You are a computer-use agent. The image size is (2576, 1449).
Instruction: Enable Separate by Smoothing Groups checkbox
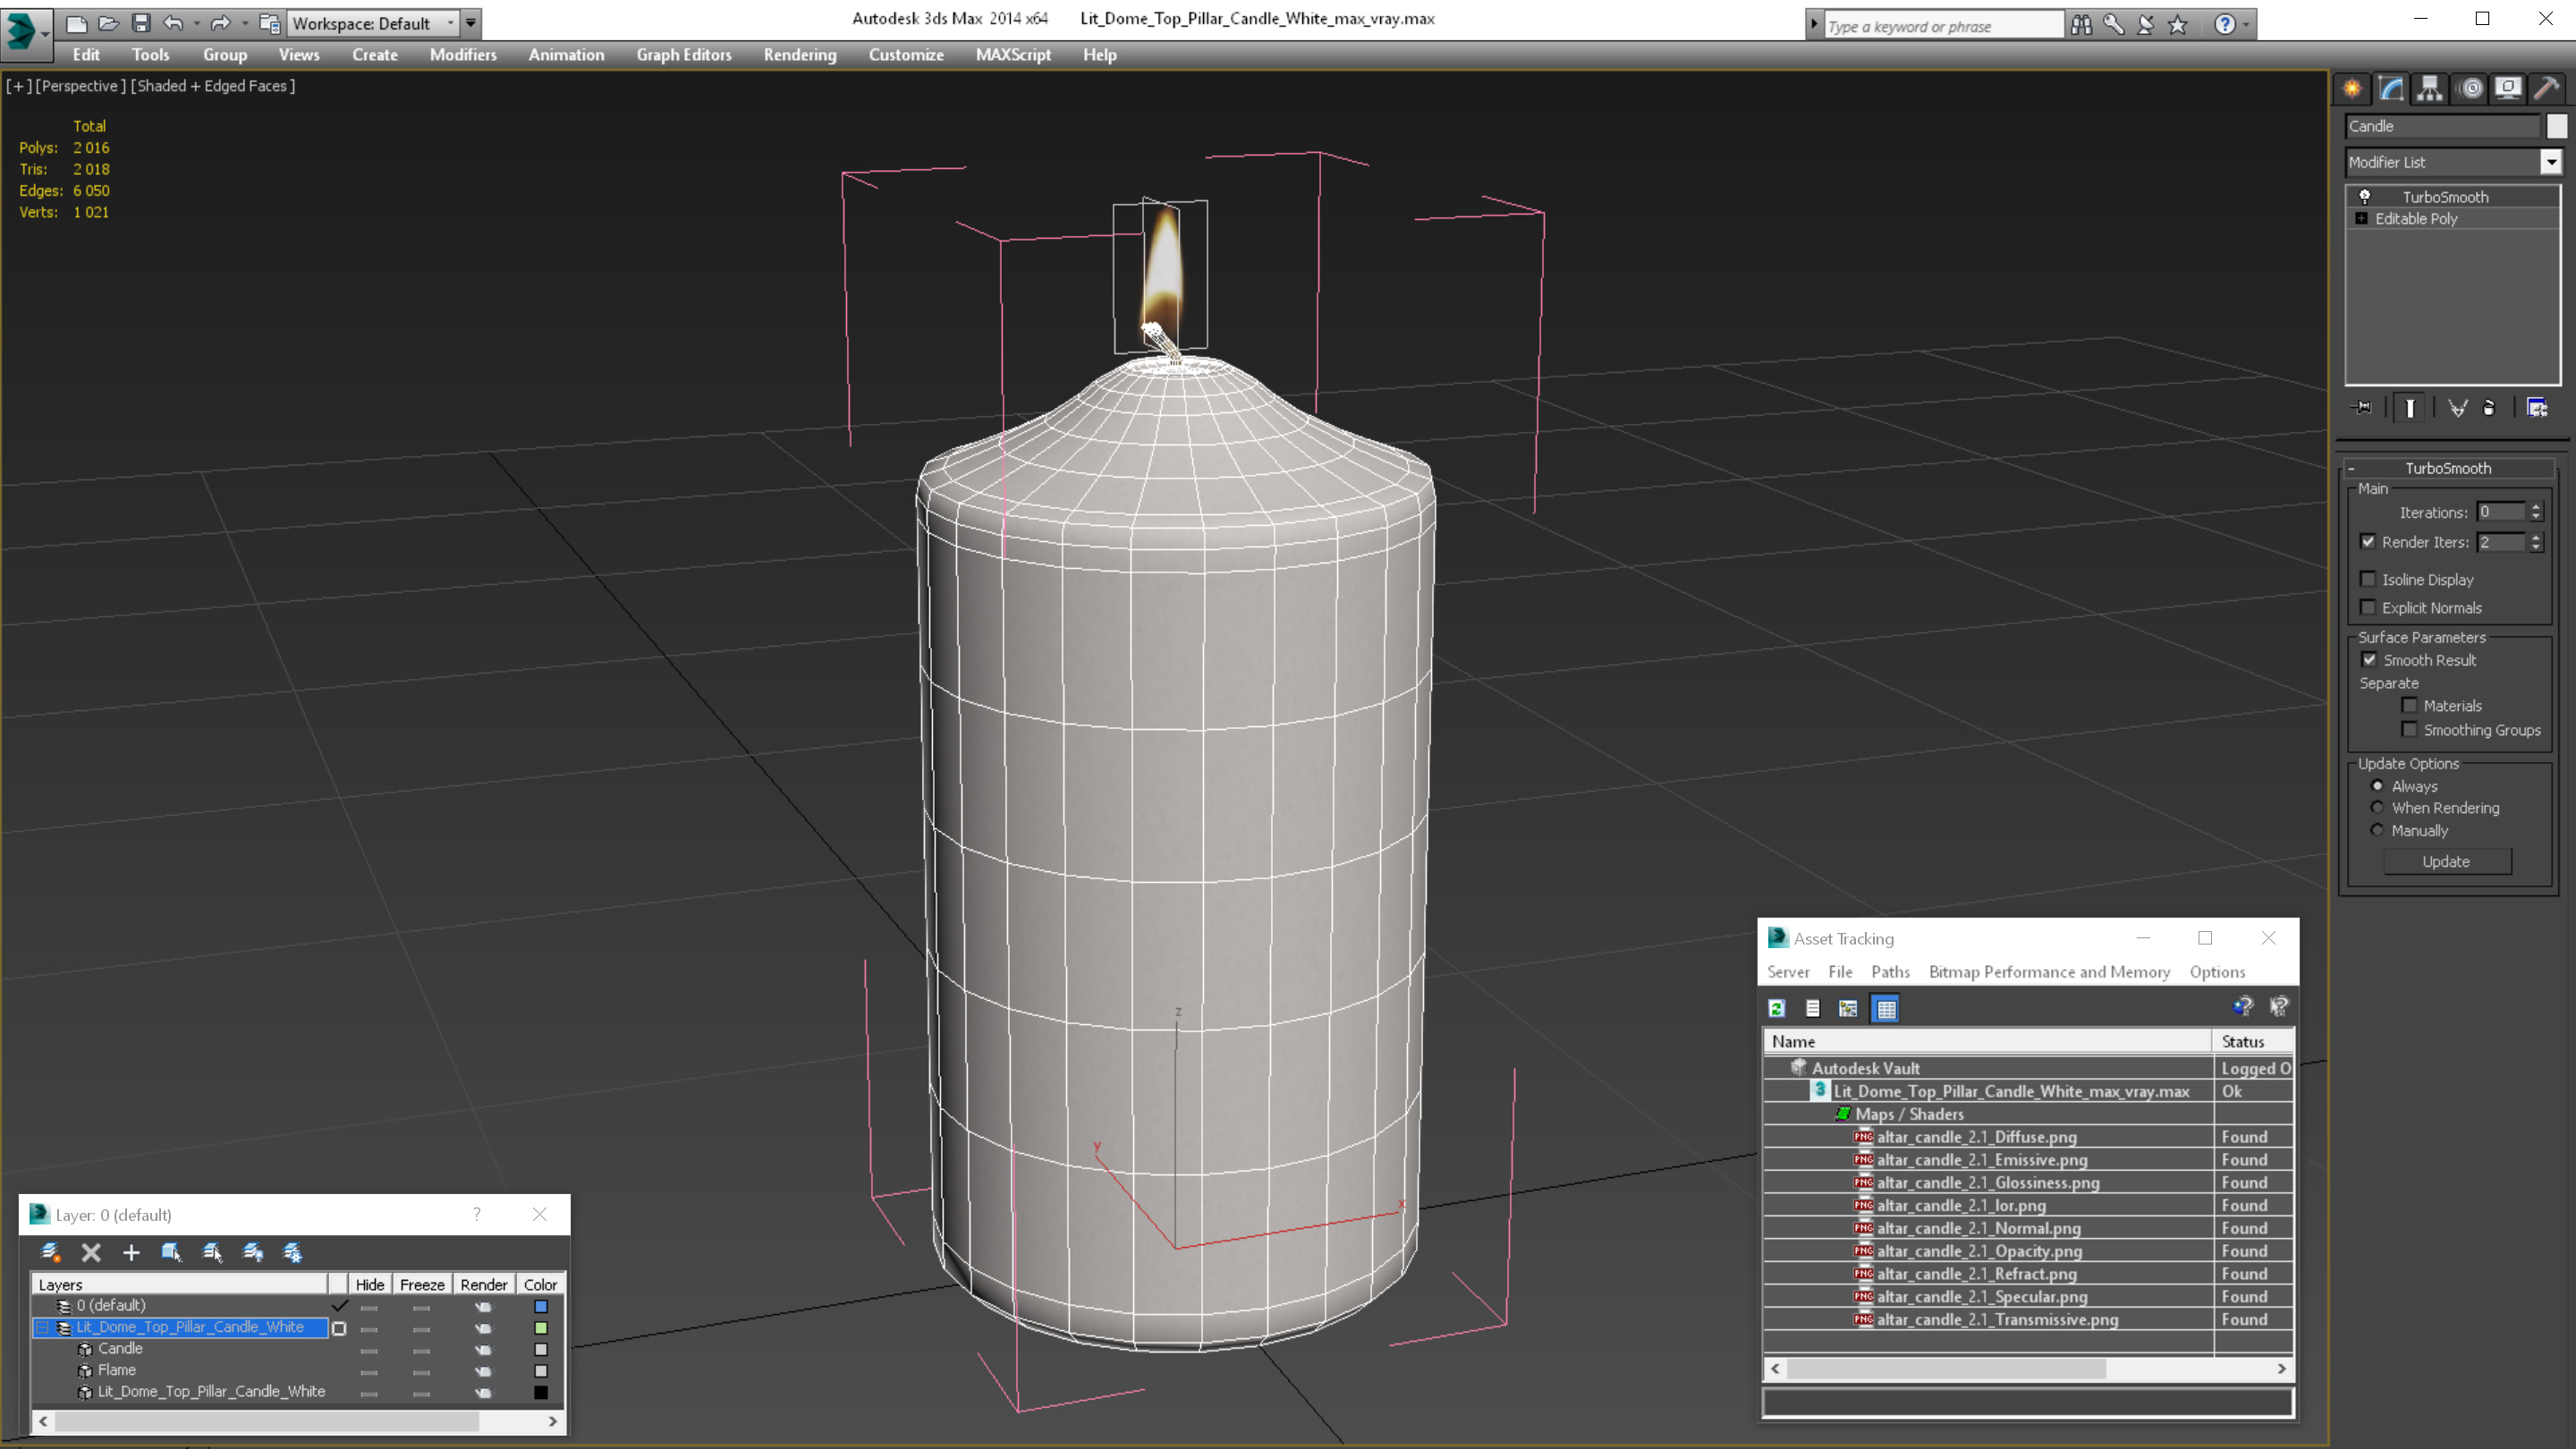[2410, 730]
